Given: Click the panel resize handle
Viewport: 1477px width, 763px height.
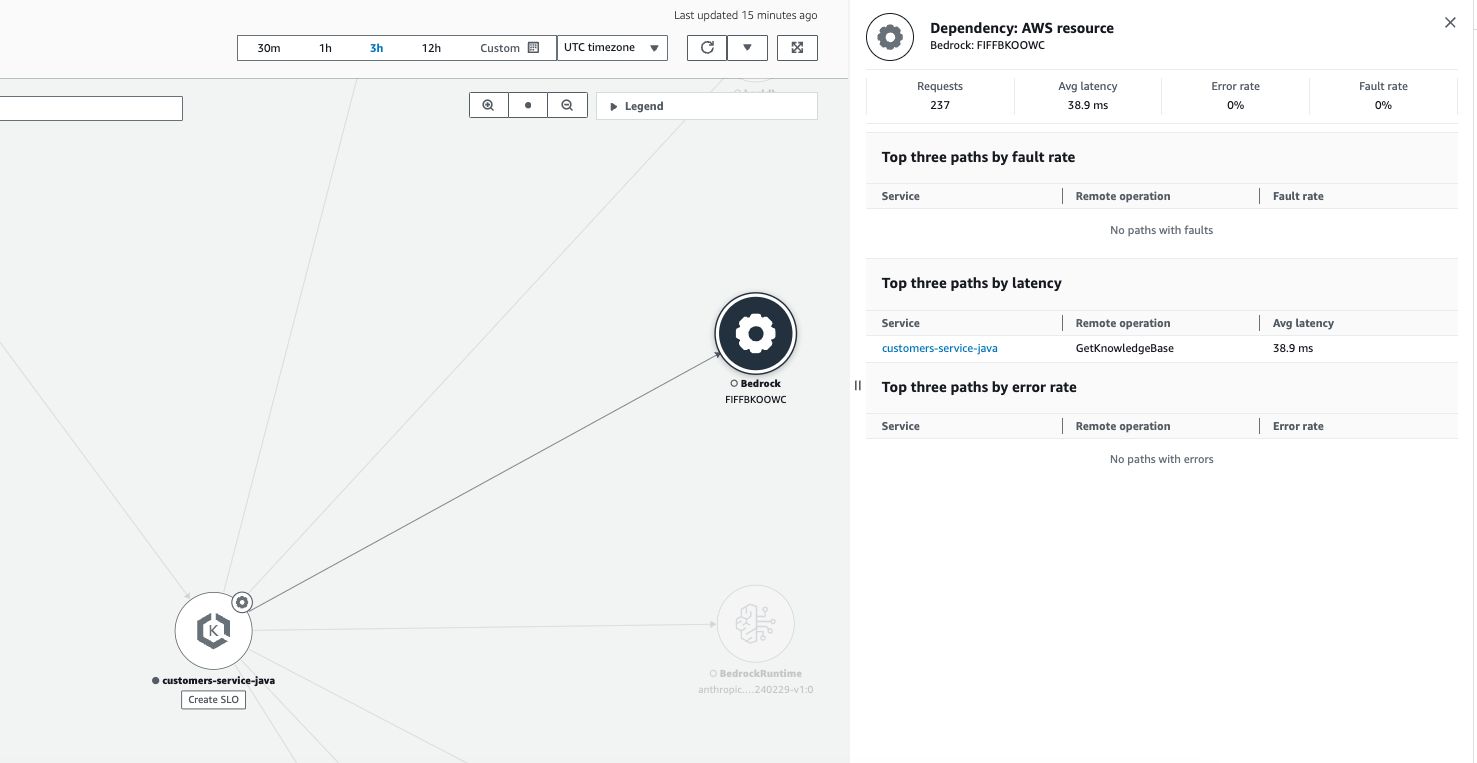Looking at the screenshot, I should point(857,385).
